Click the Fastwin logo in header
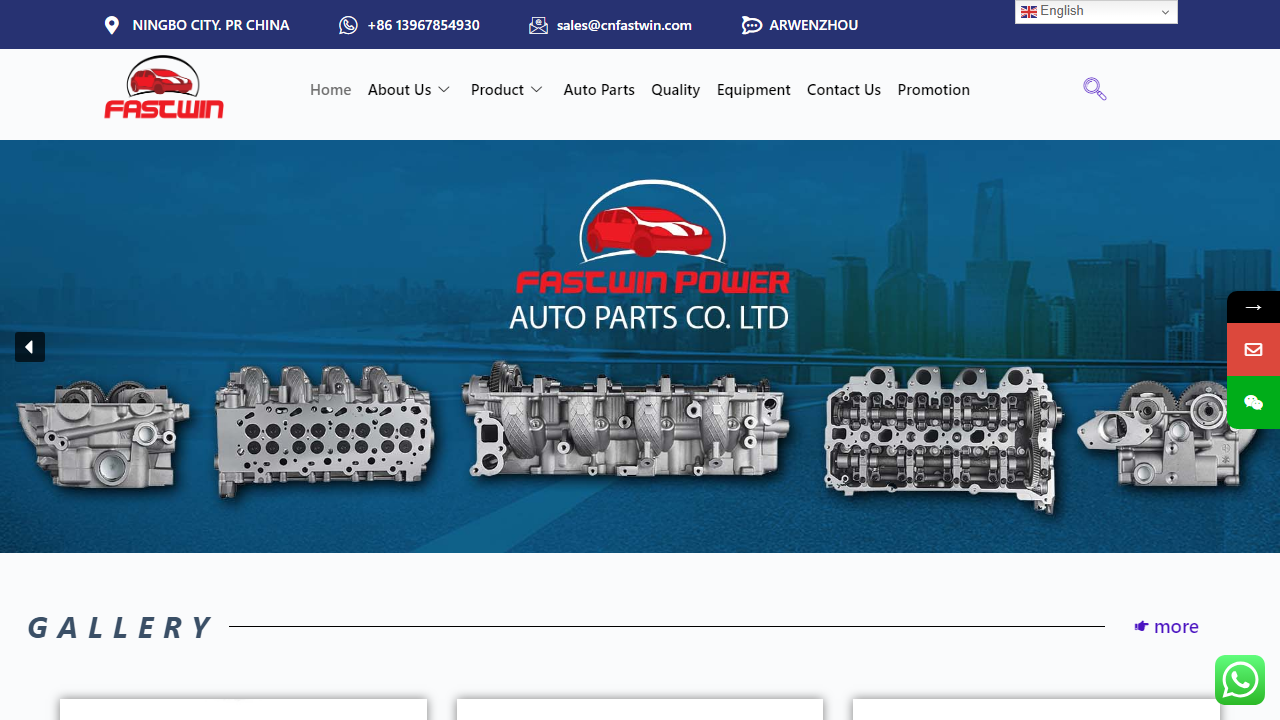Screen dimensions: 1280x720 pyautogui.click(x=164, y=87)
